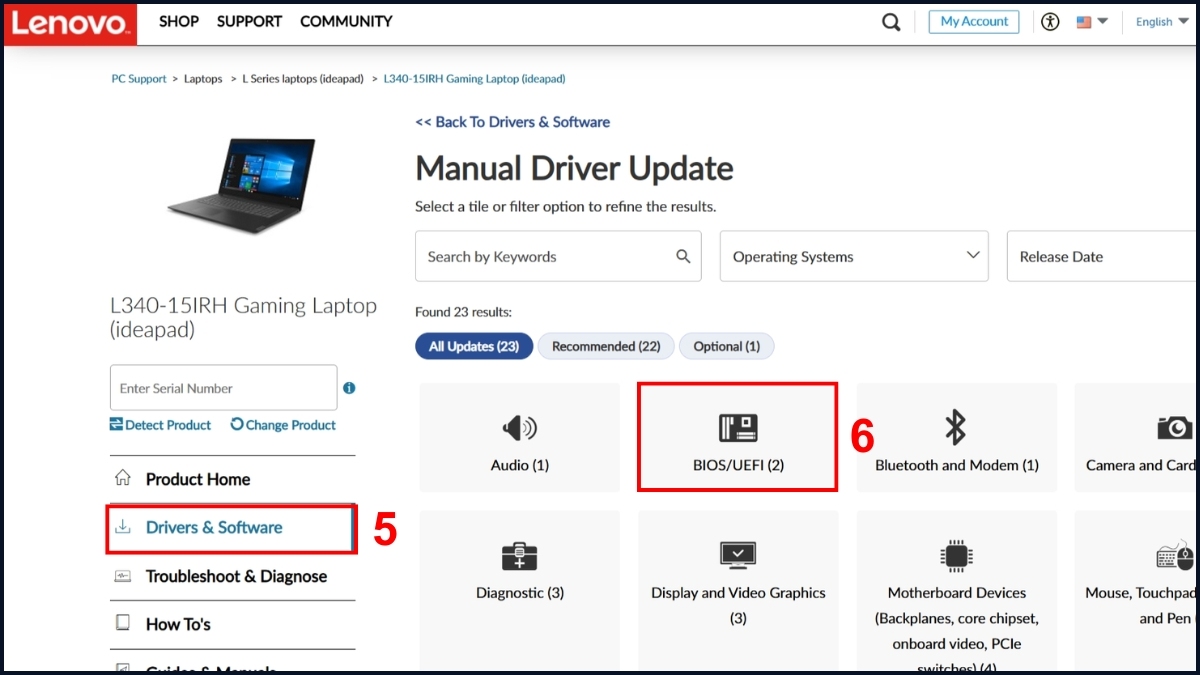Open the country flag selector
This screenshot has width=1200, height=675.
1091,22
